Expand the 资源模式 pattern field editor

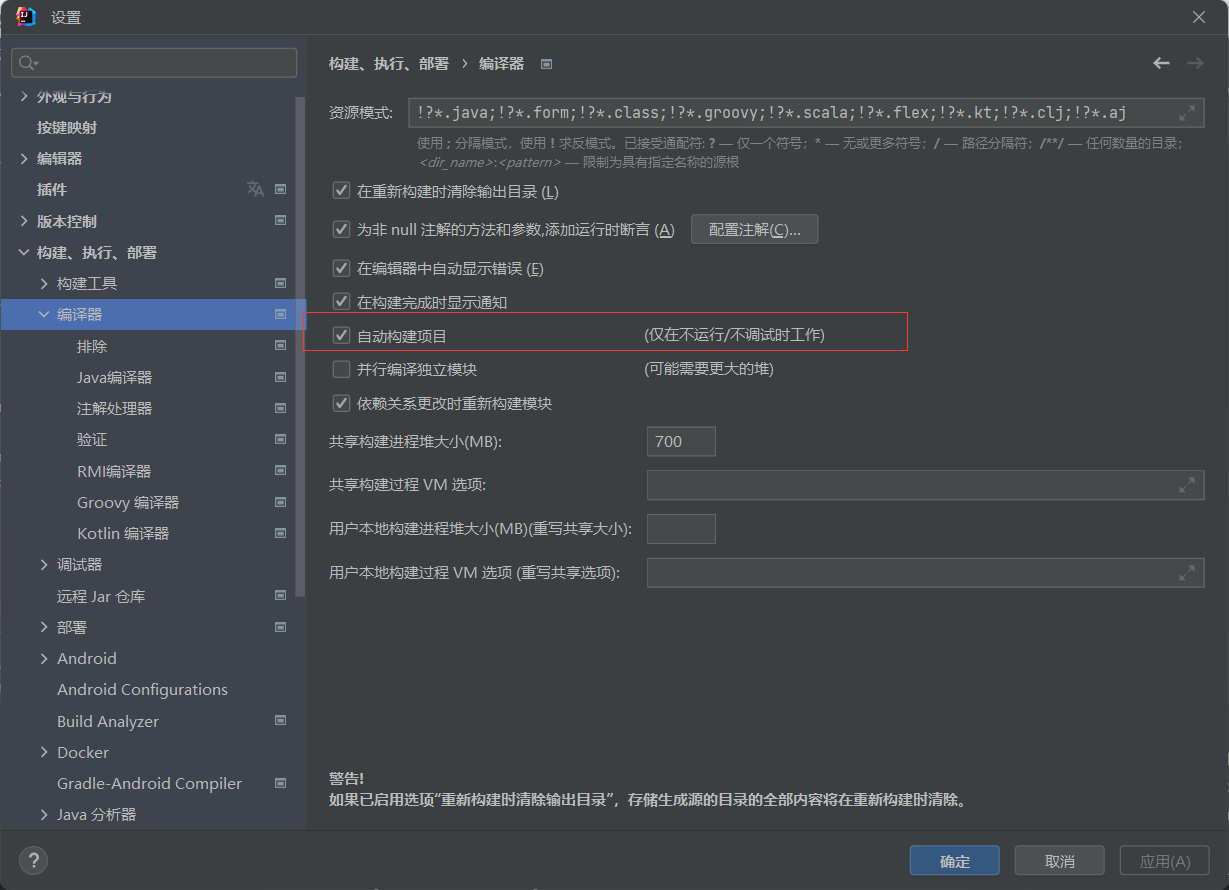1186,113
